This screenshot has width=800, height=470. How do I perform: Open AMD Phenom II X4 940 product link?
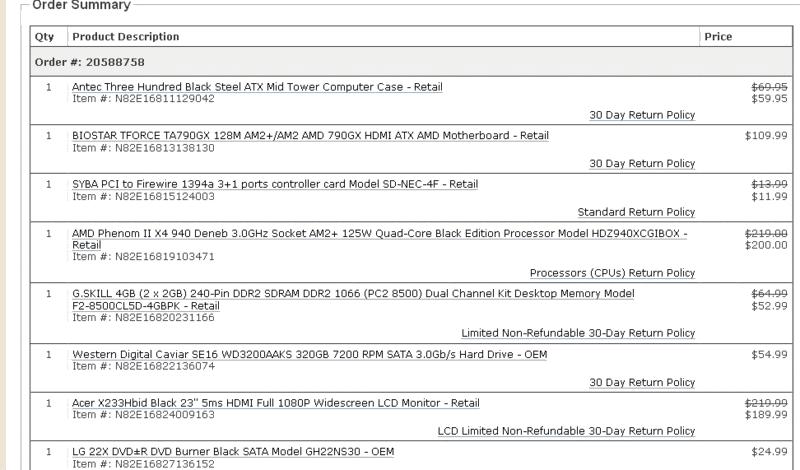(380, 239)
